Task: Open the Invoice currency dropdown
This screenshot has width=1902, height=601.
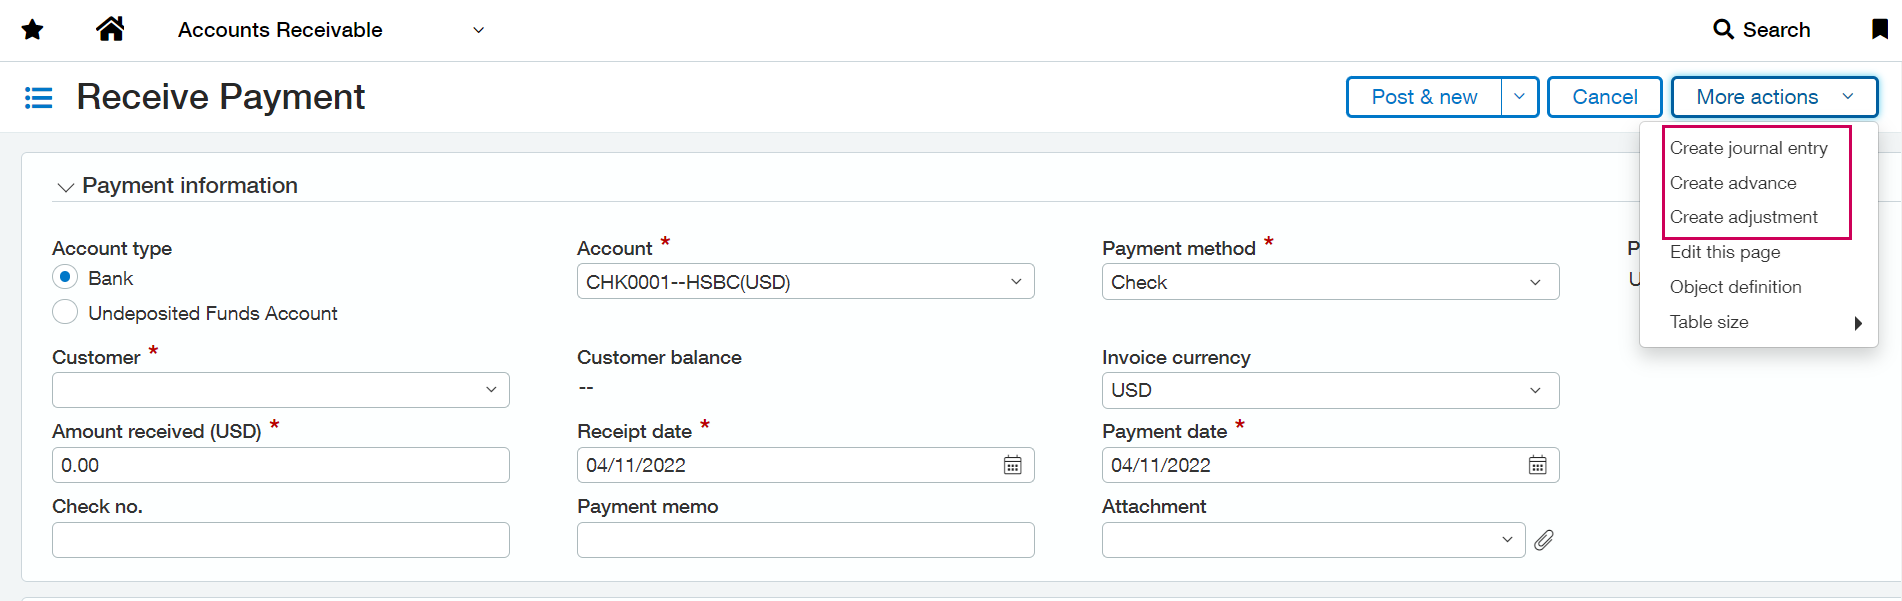Action: pyautogui.click(x=1330, y=390)
